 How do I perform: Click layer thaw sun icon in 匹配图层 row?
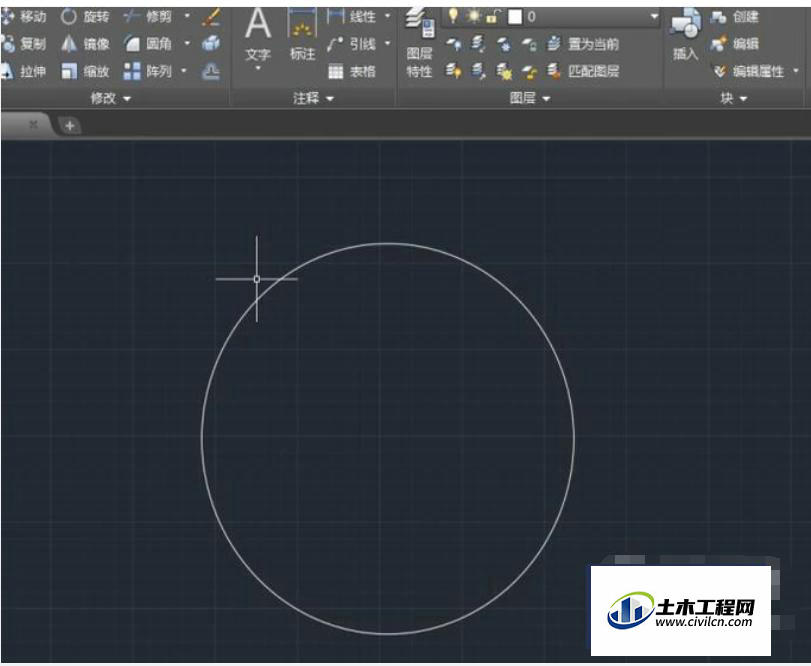[x=504, y=71]
